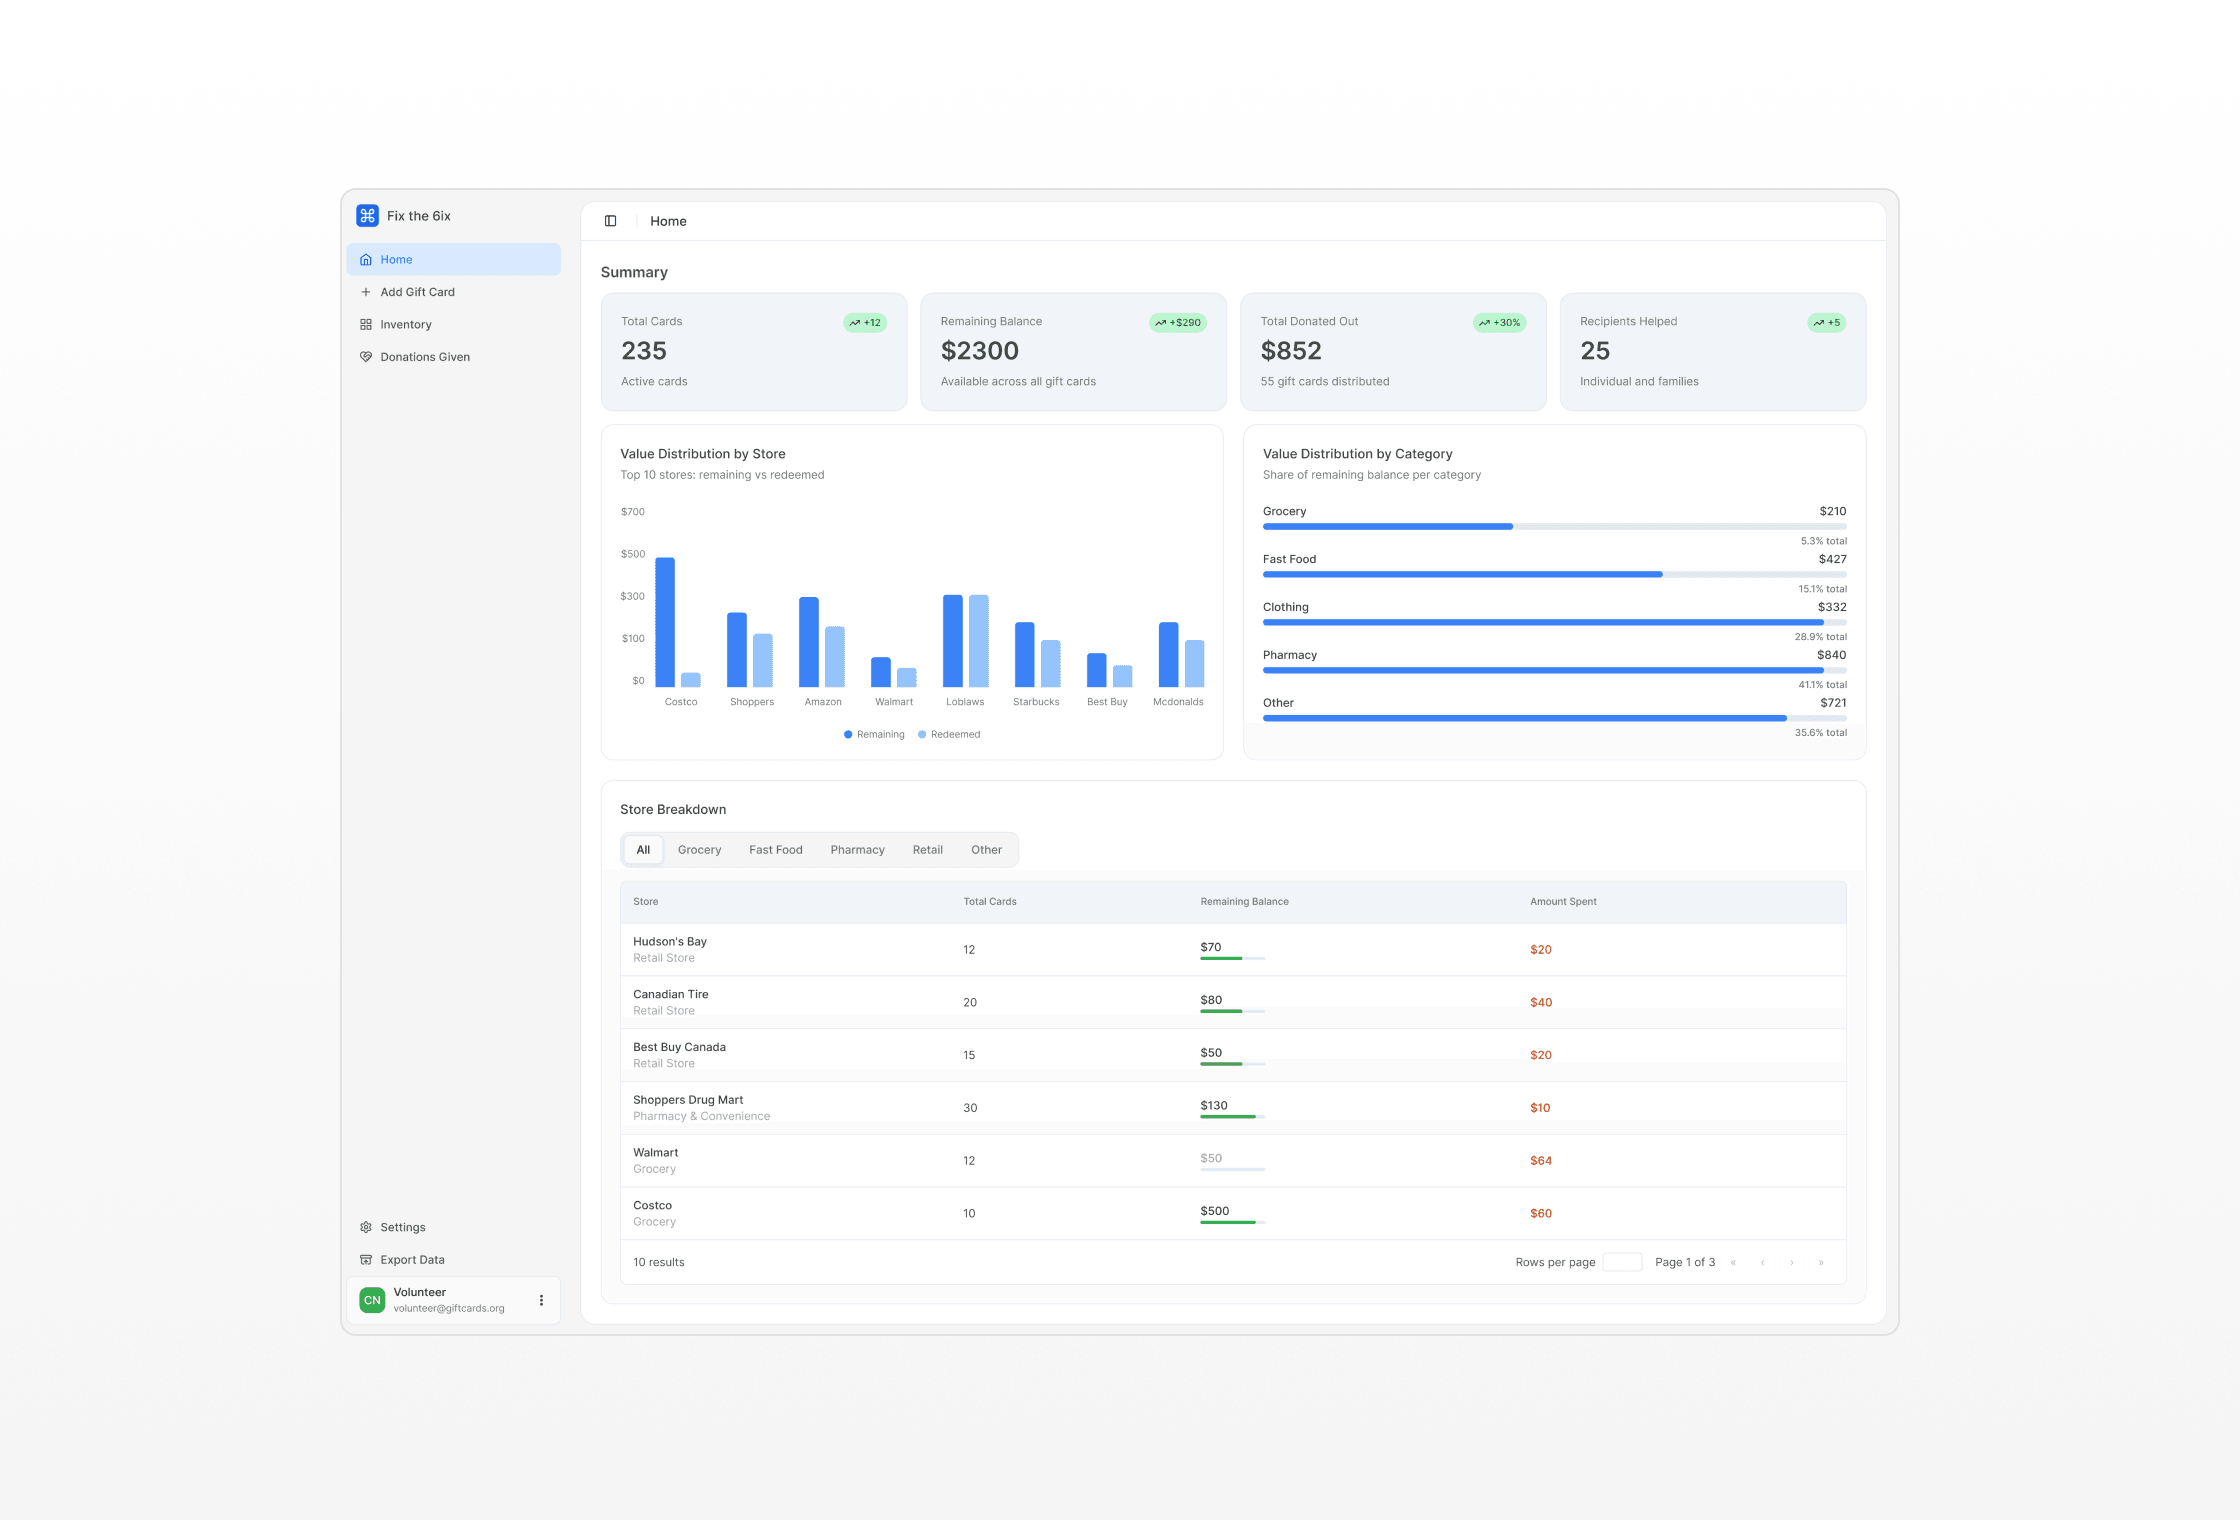Sort by Total Cards column header

(989, 902)
